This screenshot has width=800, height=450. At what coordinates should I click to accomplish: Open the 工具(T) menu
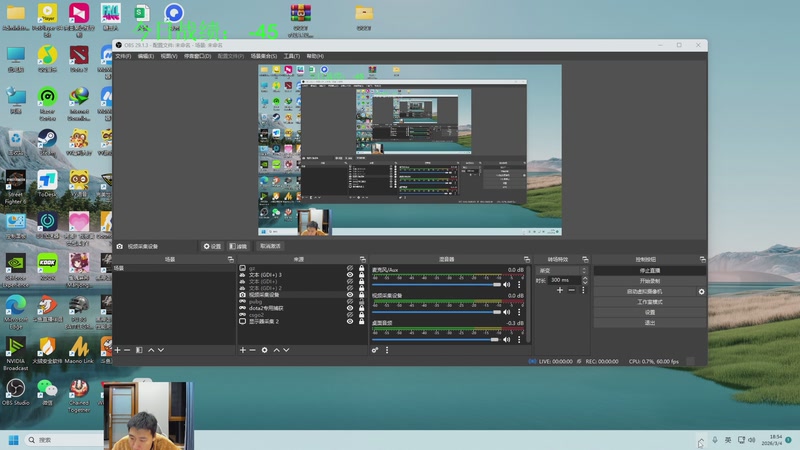coord(292,56)
